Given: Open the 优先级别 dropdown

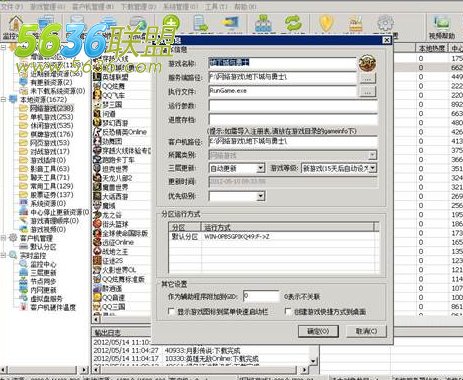Looking at the screenshot, I should click(261, 196).
